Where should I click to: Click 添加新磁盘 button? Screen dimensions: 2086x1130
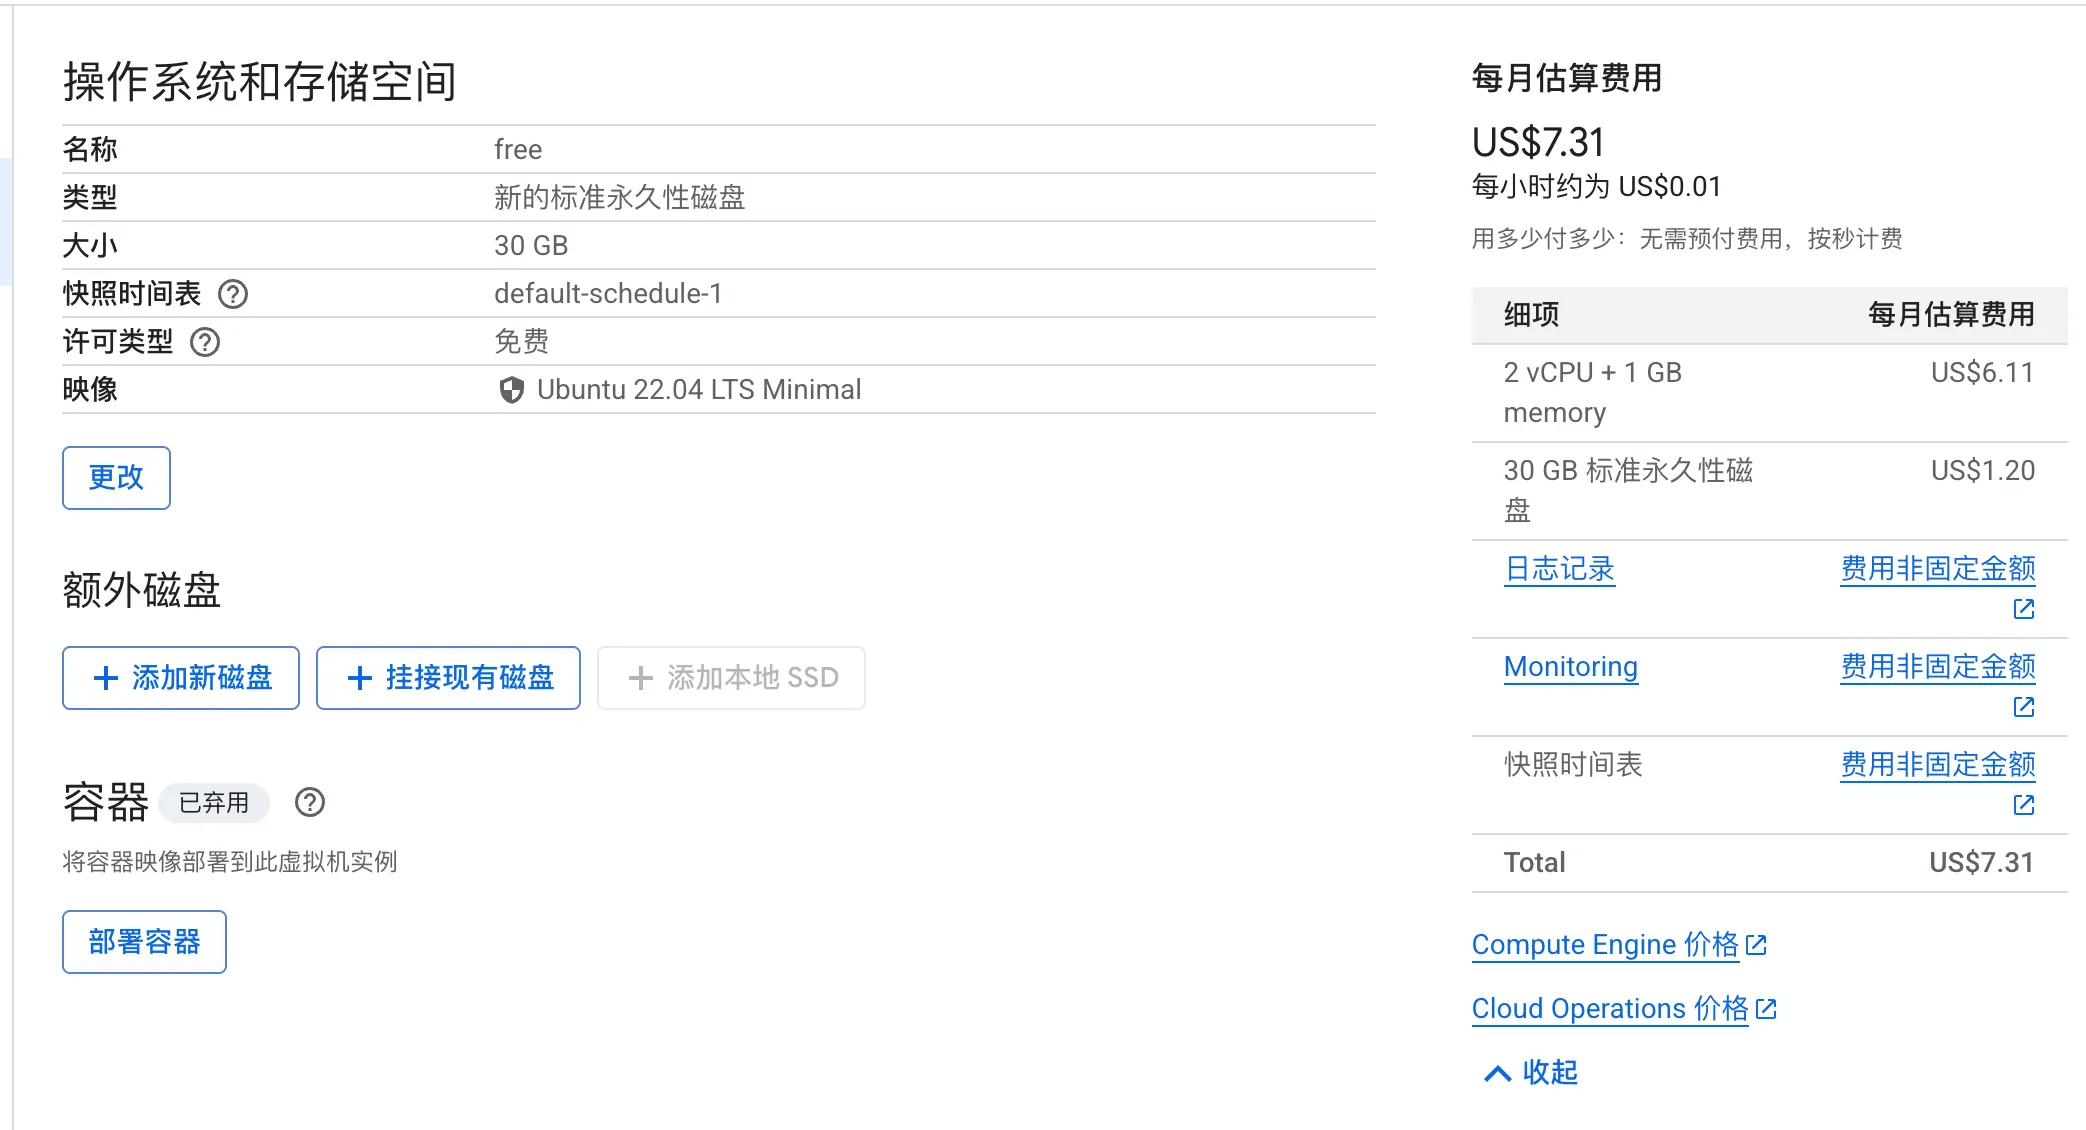(181, 678)
